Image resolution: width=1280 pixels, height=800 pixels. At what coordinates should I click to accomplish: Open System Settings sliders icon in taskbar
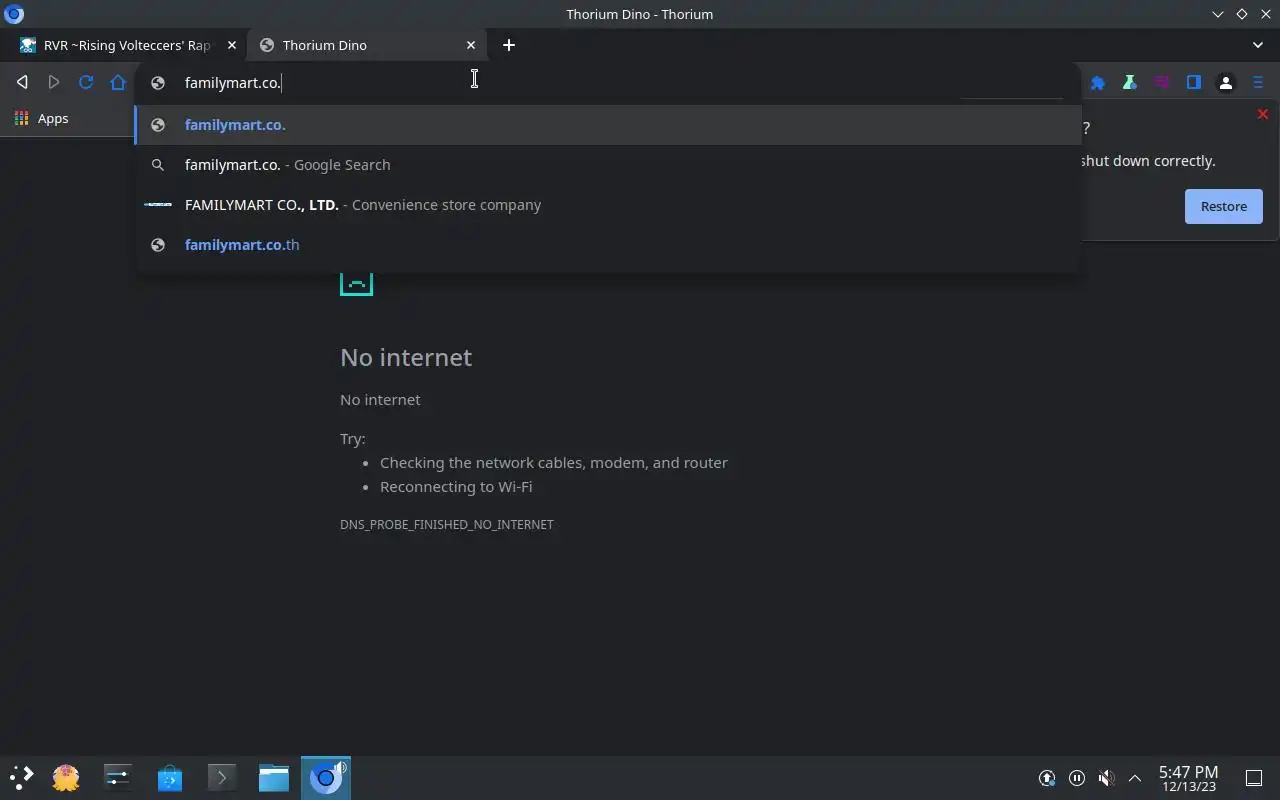coord(118,777)
